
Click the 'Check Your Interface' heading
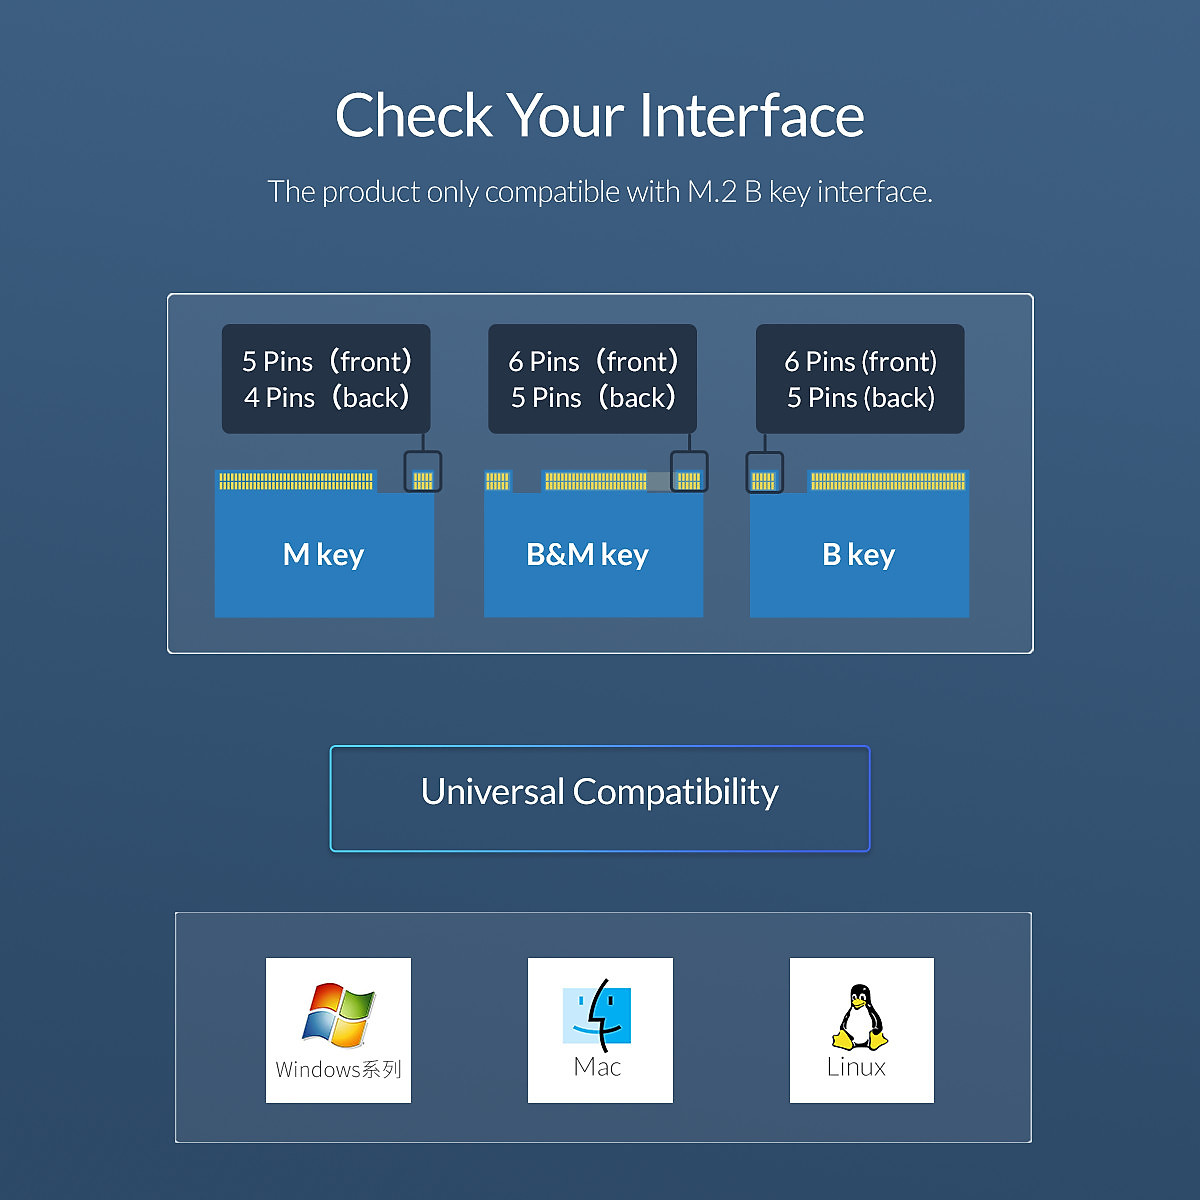(600, 115)
